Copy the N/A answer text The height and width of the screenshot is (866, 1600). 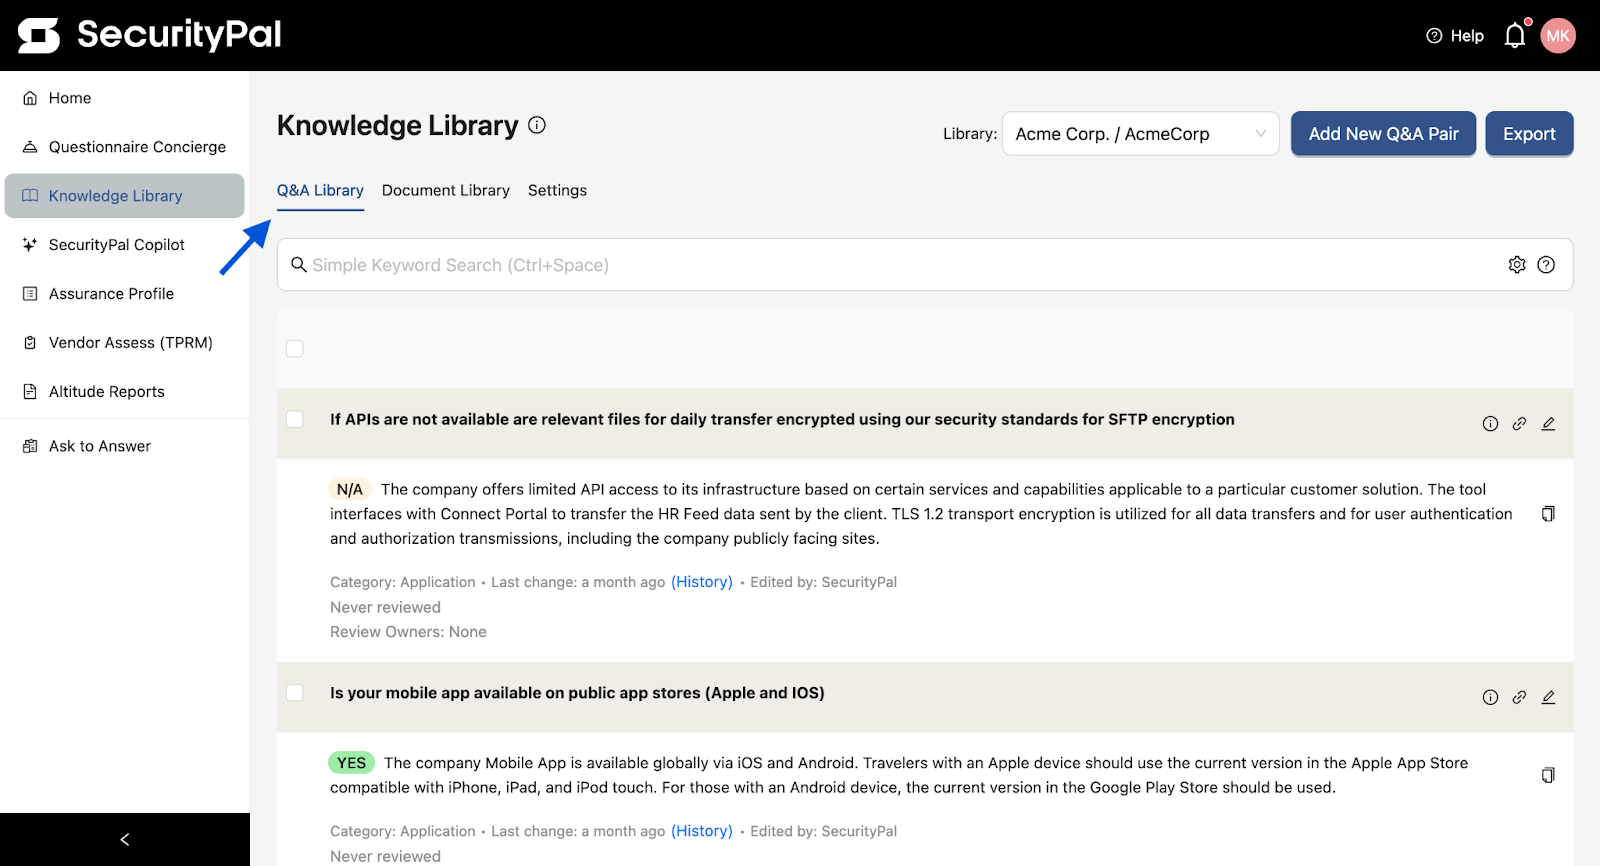pos(1548,514)
